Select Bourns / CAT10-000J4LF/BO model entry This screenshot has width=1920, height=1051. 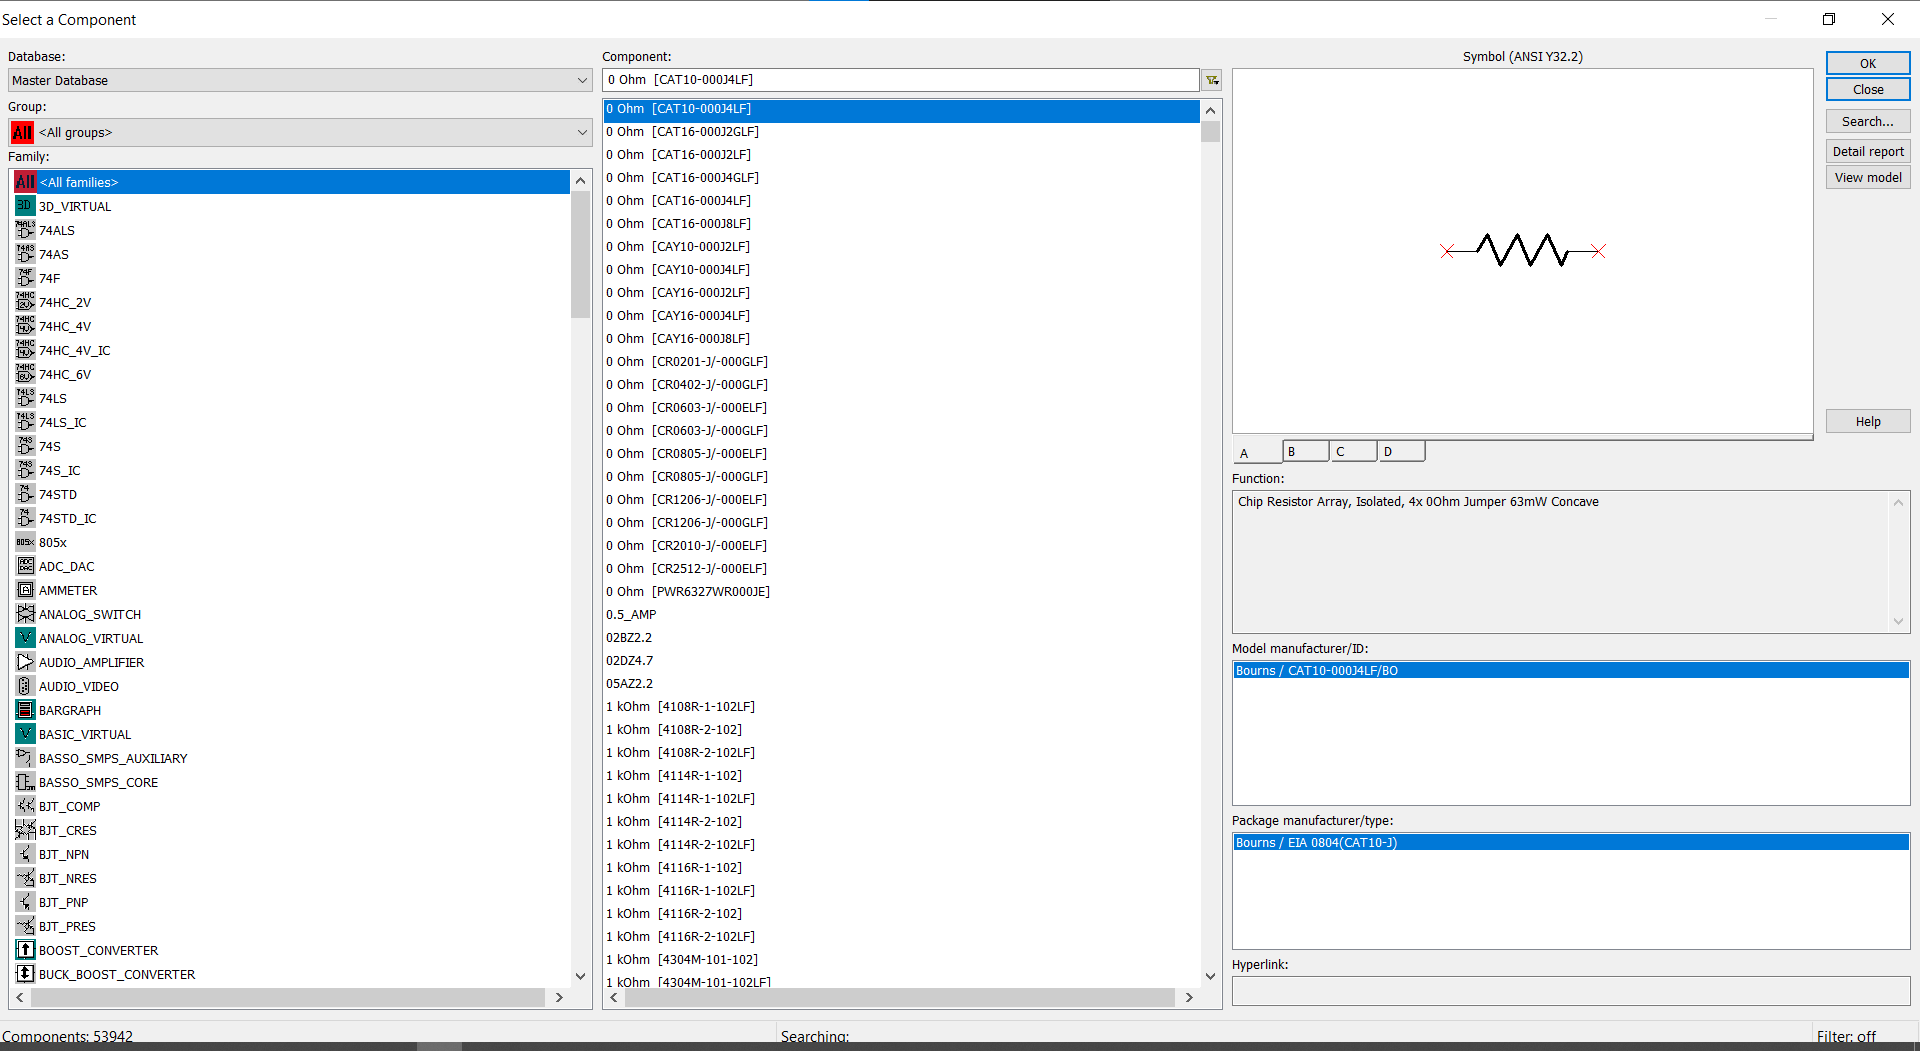click(x=1571, y=671)
